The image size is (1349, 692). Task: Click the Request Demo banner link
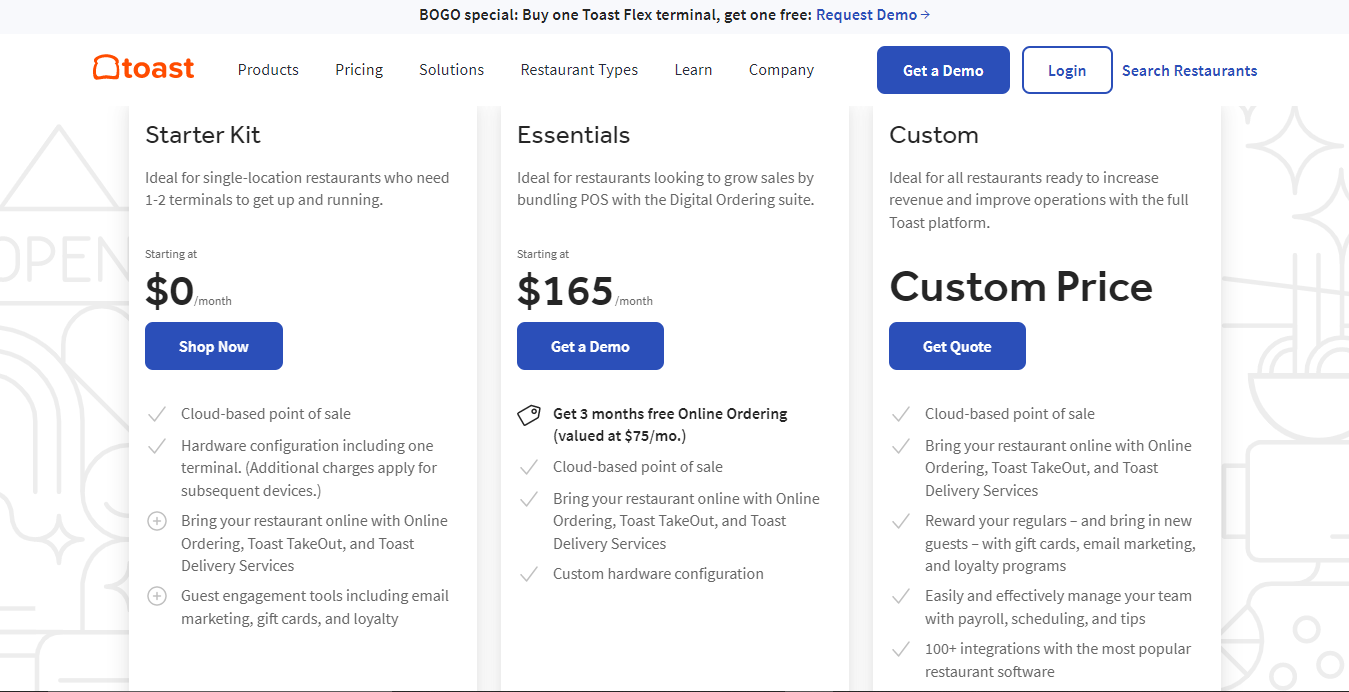tap(866, 15)
